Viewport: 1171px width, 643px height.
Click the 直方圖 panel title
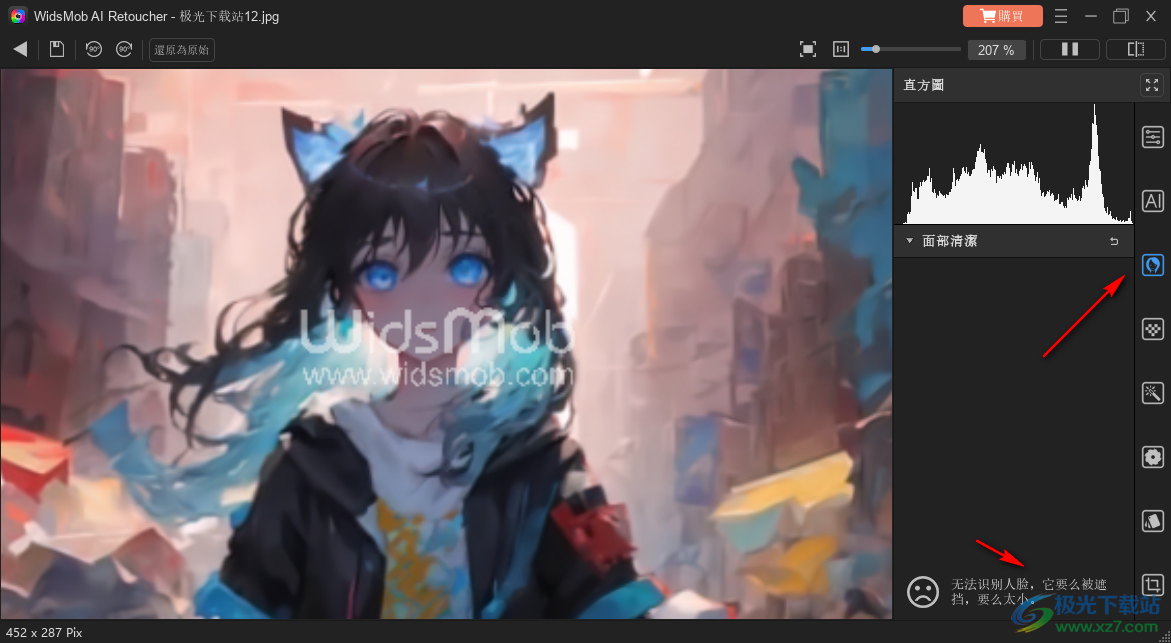pyautogui.click(x=924, y=85)
